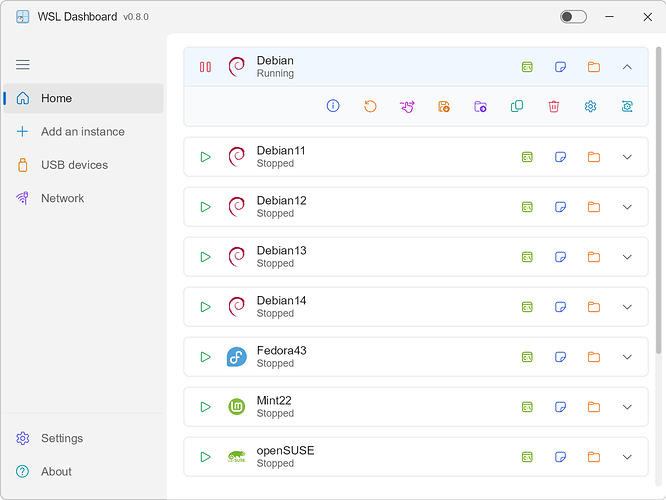
Task: Click the Mint22 logo
Action: point(237,407)
